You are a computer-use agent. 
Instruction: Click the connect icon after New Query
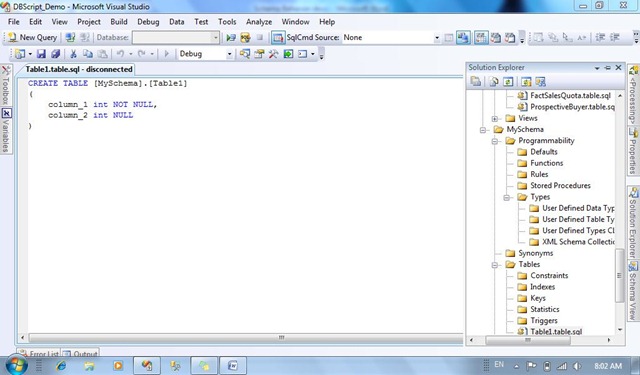(x=70, y=38)
